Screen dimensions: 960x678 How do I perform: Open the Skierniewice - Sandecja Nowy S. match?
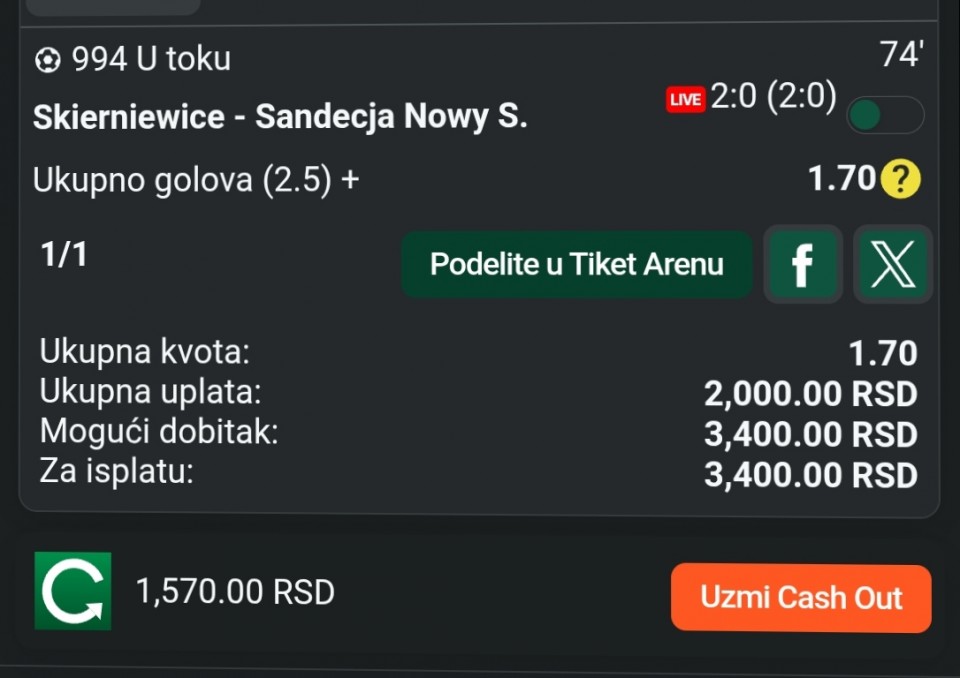(279, 117)
